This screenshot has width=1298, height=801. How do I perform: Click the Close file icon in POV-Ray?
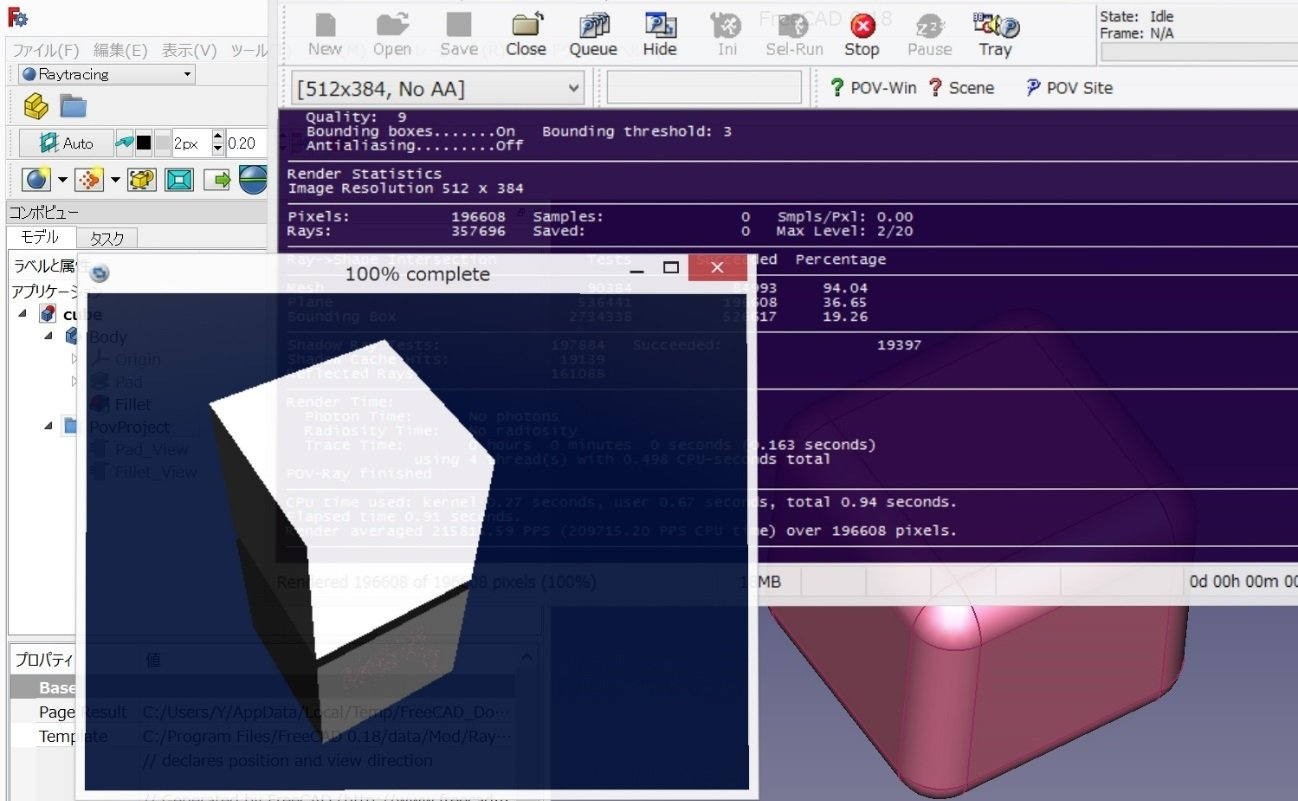tap(526, 33)
